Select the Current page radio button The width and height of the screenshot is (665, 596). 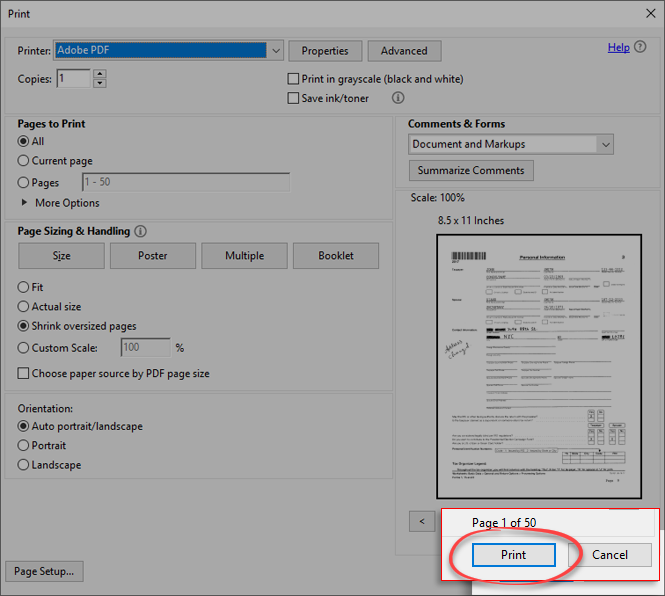pyautogui.click(x=24, y=161)
